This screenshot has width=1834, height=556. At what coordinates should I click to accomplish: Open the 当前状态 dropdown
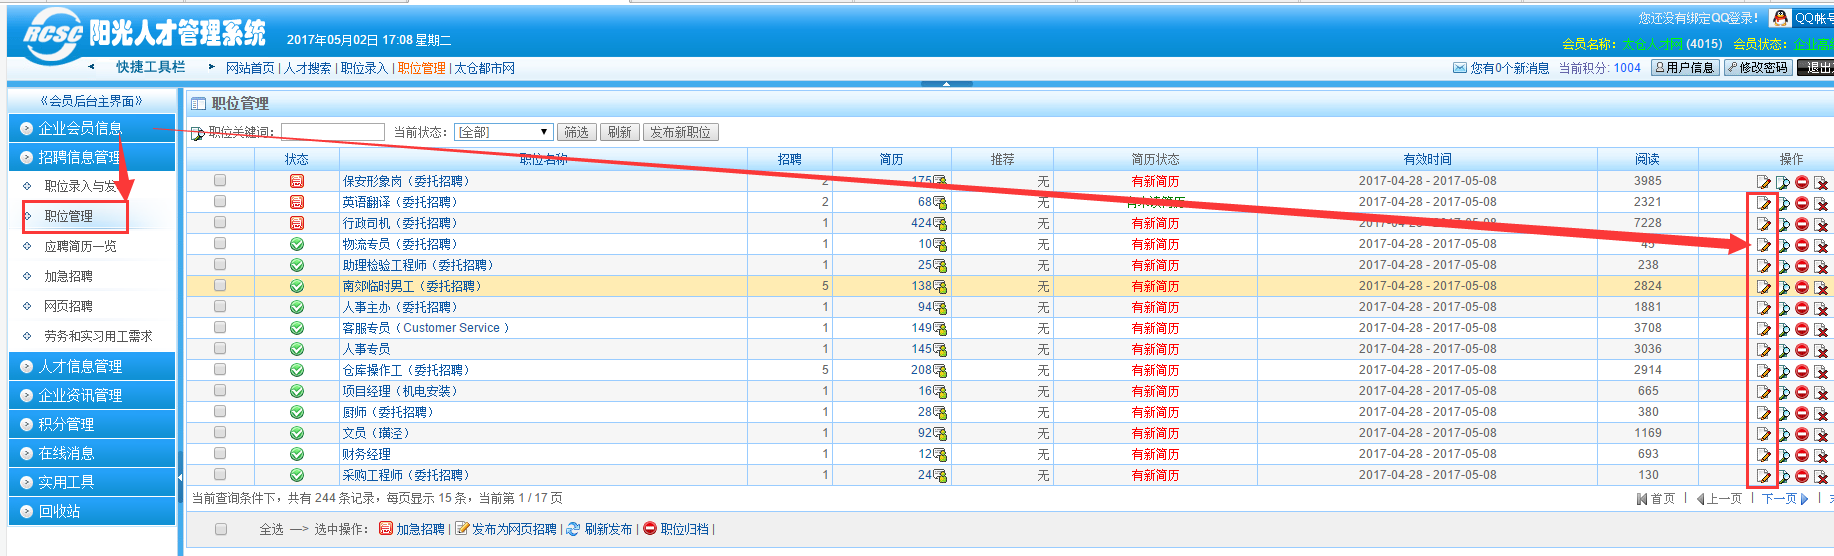tap(504, 132)
